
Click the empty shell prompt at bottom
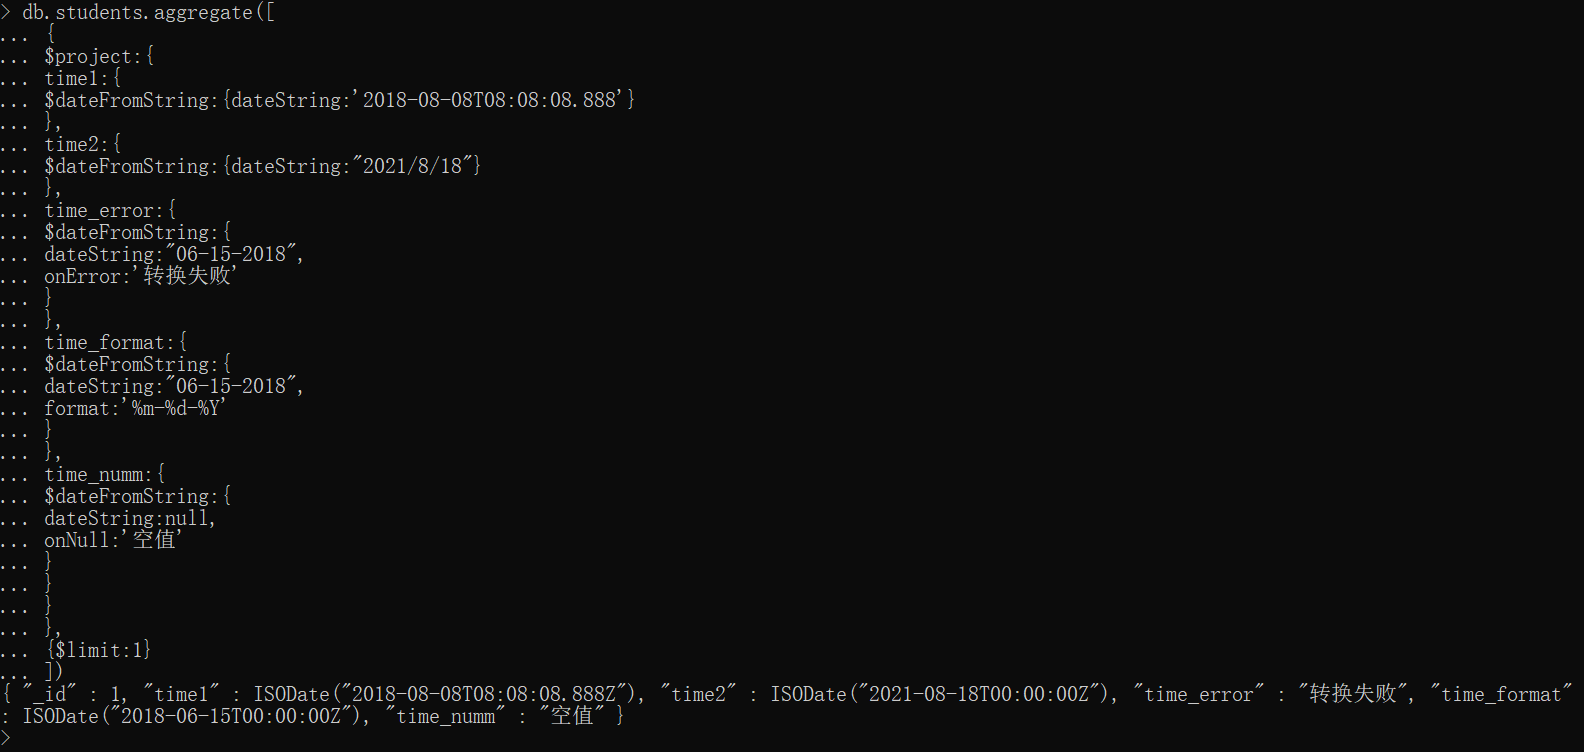[6, 739]
